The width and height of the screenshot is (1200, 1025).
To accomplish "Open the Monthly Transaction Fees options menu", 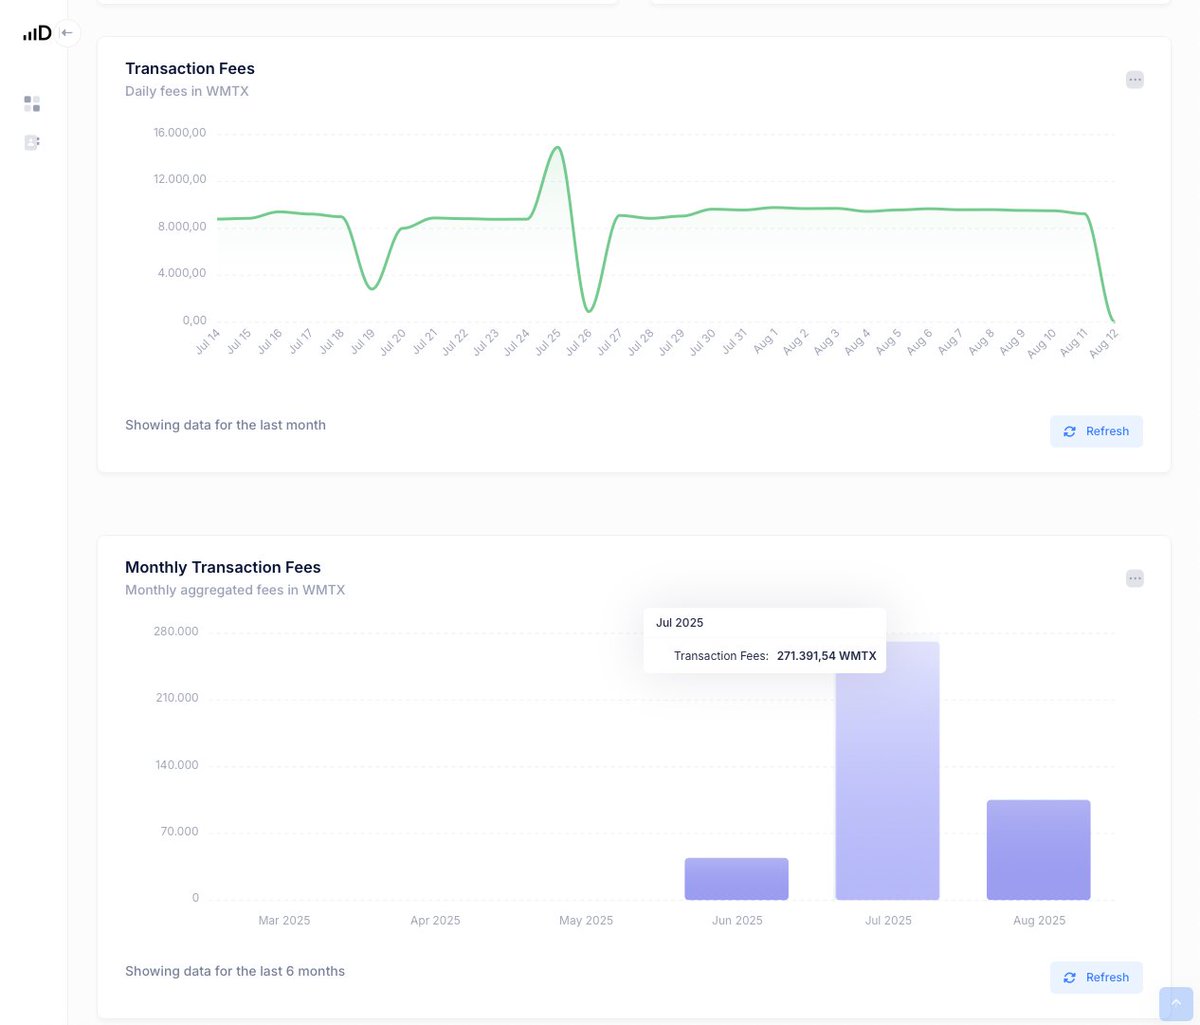I will coord(1134,578).
